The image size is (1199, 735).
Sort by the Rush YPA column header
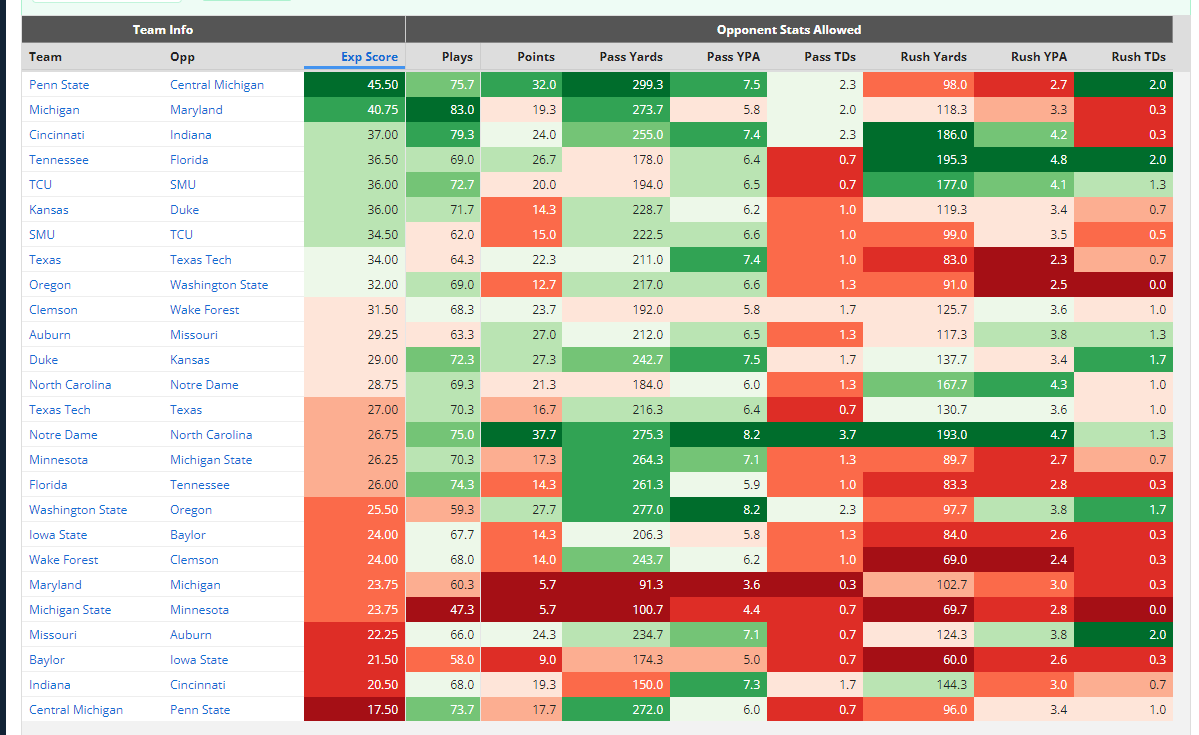1038,57
